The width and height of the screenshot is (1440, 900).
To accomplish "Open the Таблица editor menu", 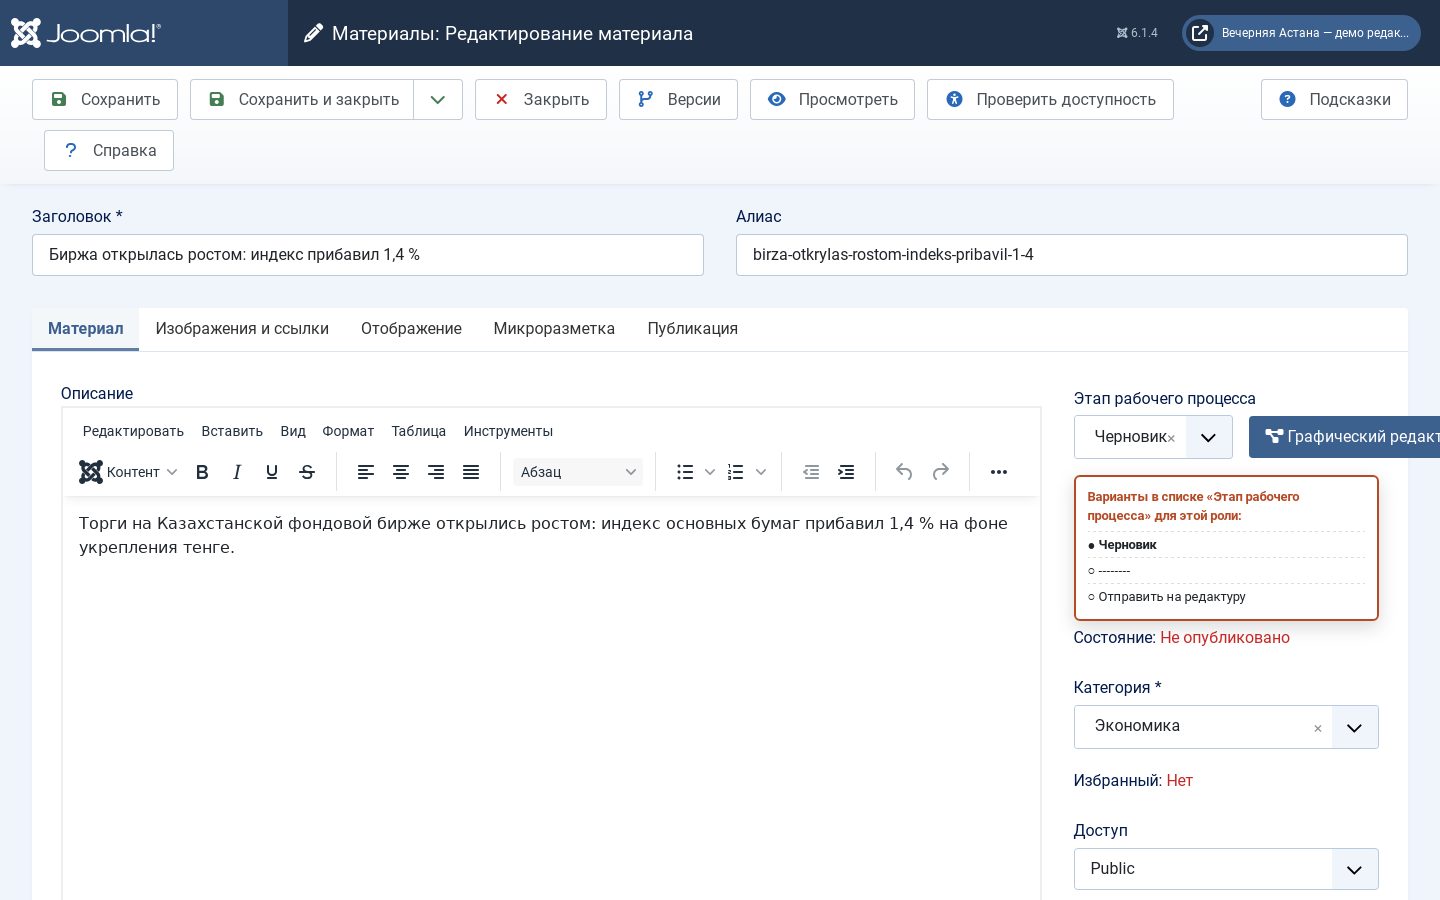I will (x=419, y=431).
